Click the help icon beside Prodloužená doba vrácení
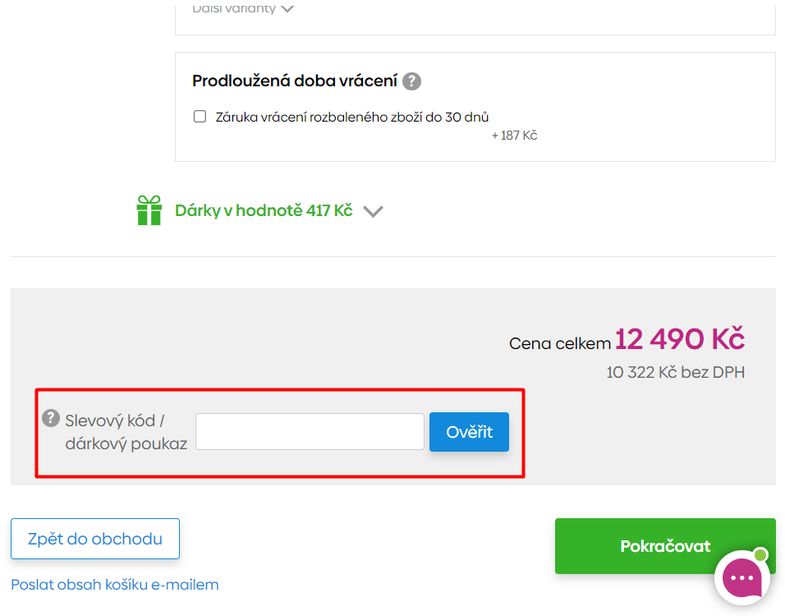The image size is (785, 616). coord(412,81)
